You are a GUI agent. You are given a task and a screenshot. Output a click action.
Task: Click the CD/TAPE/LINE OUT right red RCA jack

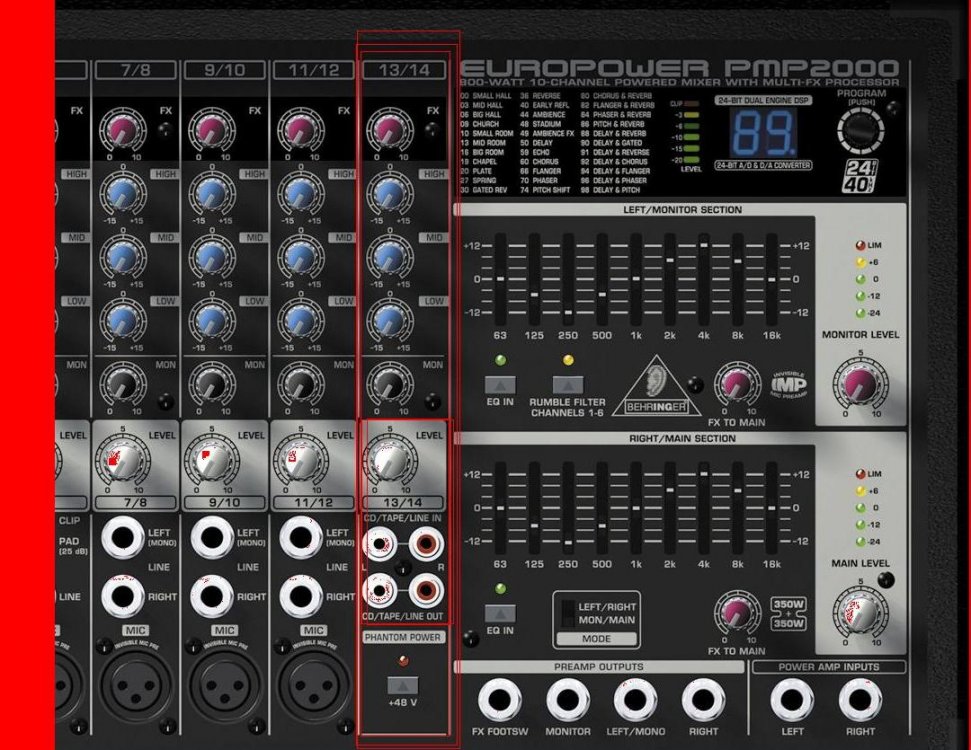click(x=426, y=590)
